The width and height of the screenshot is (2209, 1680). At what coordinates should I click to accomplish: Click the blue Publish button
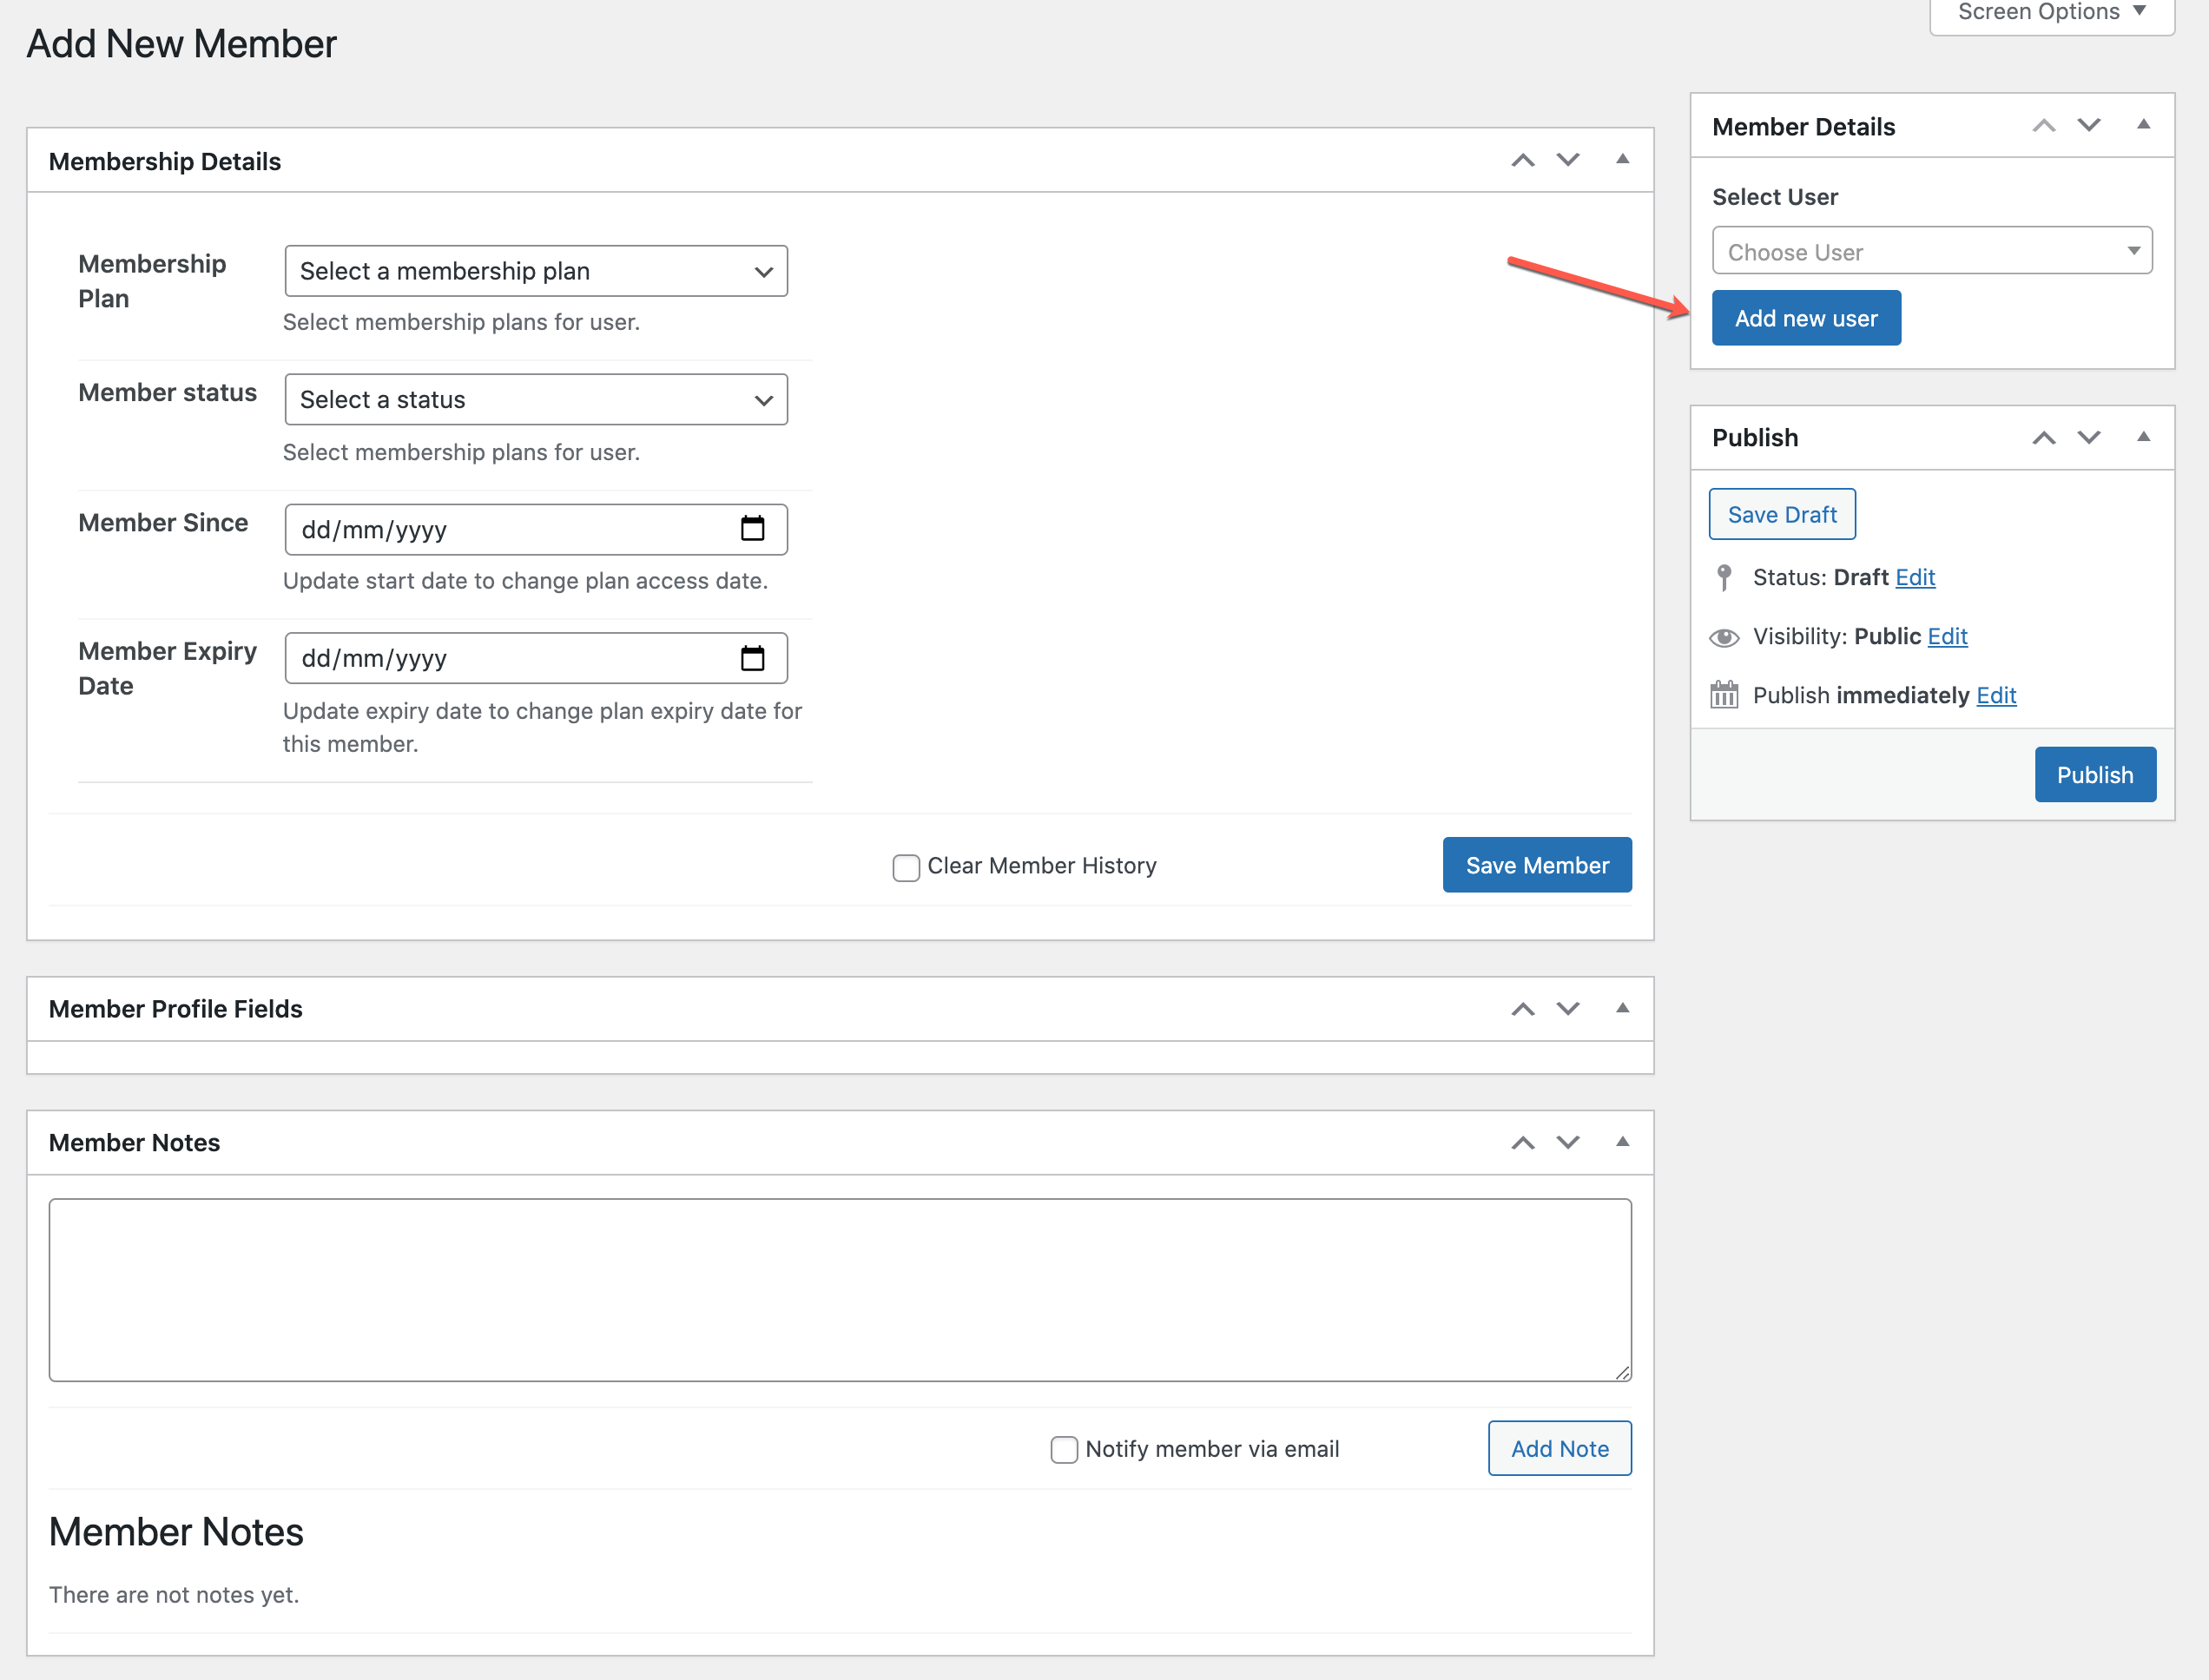click(2094, 774)
